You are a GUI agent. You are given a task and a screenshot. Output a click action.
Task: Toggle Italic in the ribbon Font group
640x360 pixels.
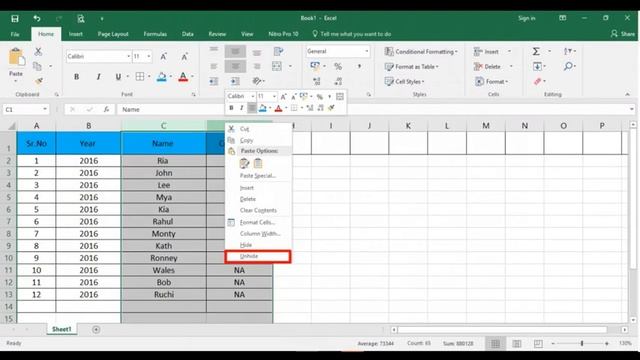[98, 77]
